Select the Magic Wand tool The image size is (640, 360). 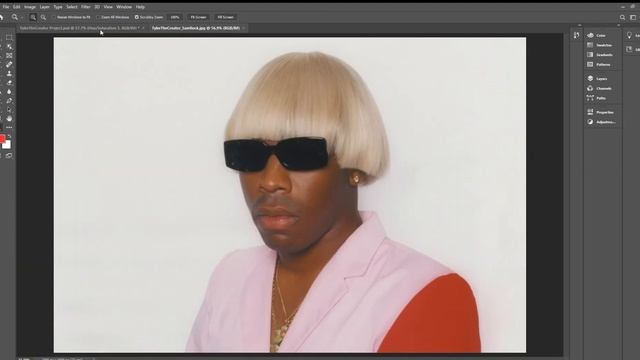[9, 47]
